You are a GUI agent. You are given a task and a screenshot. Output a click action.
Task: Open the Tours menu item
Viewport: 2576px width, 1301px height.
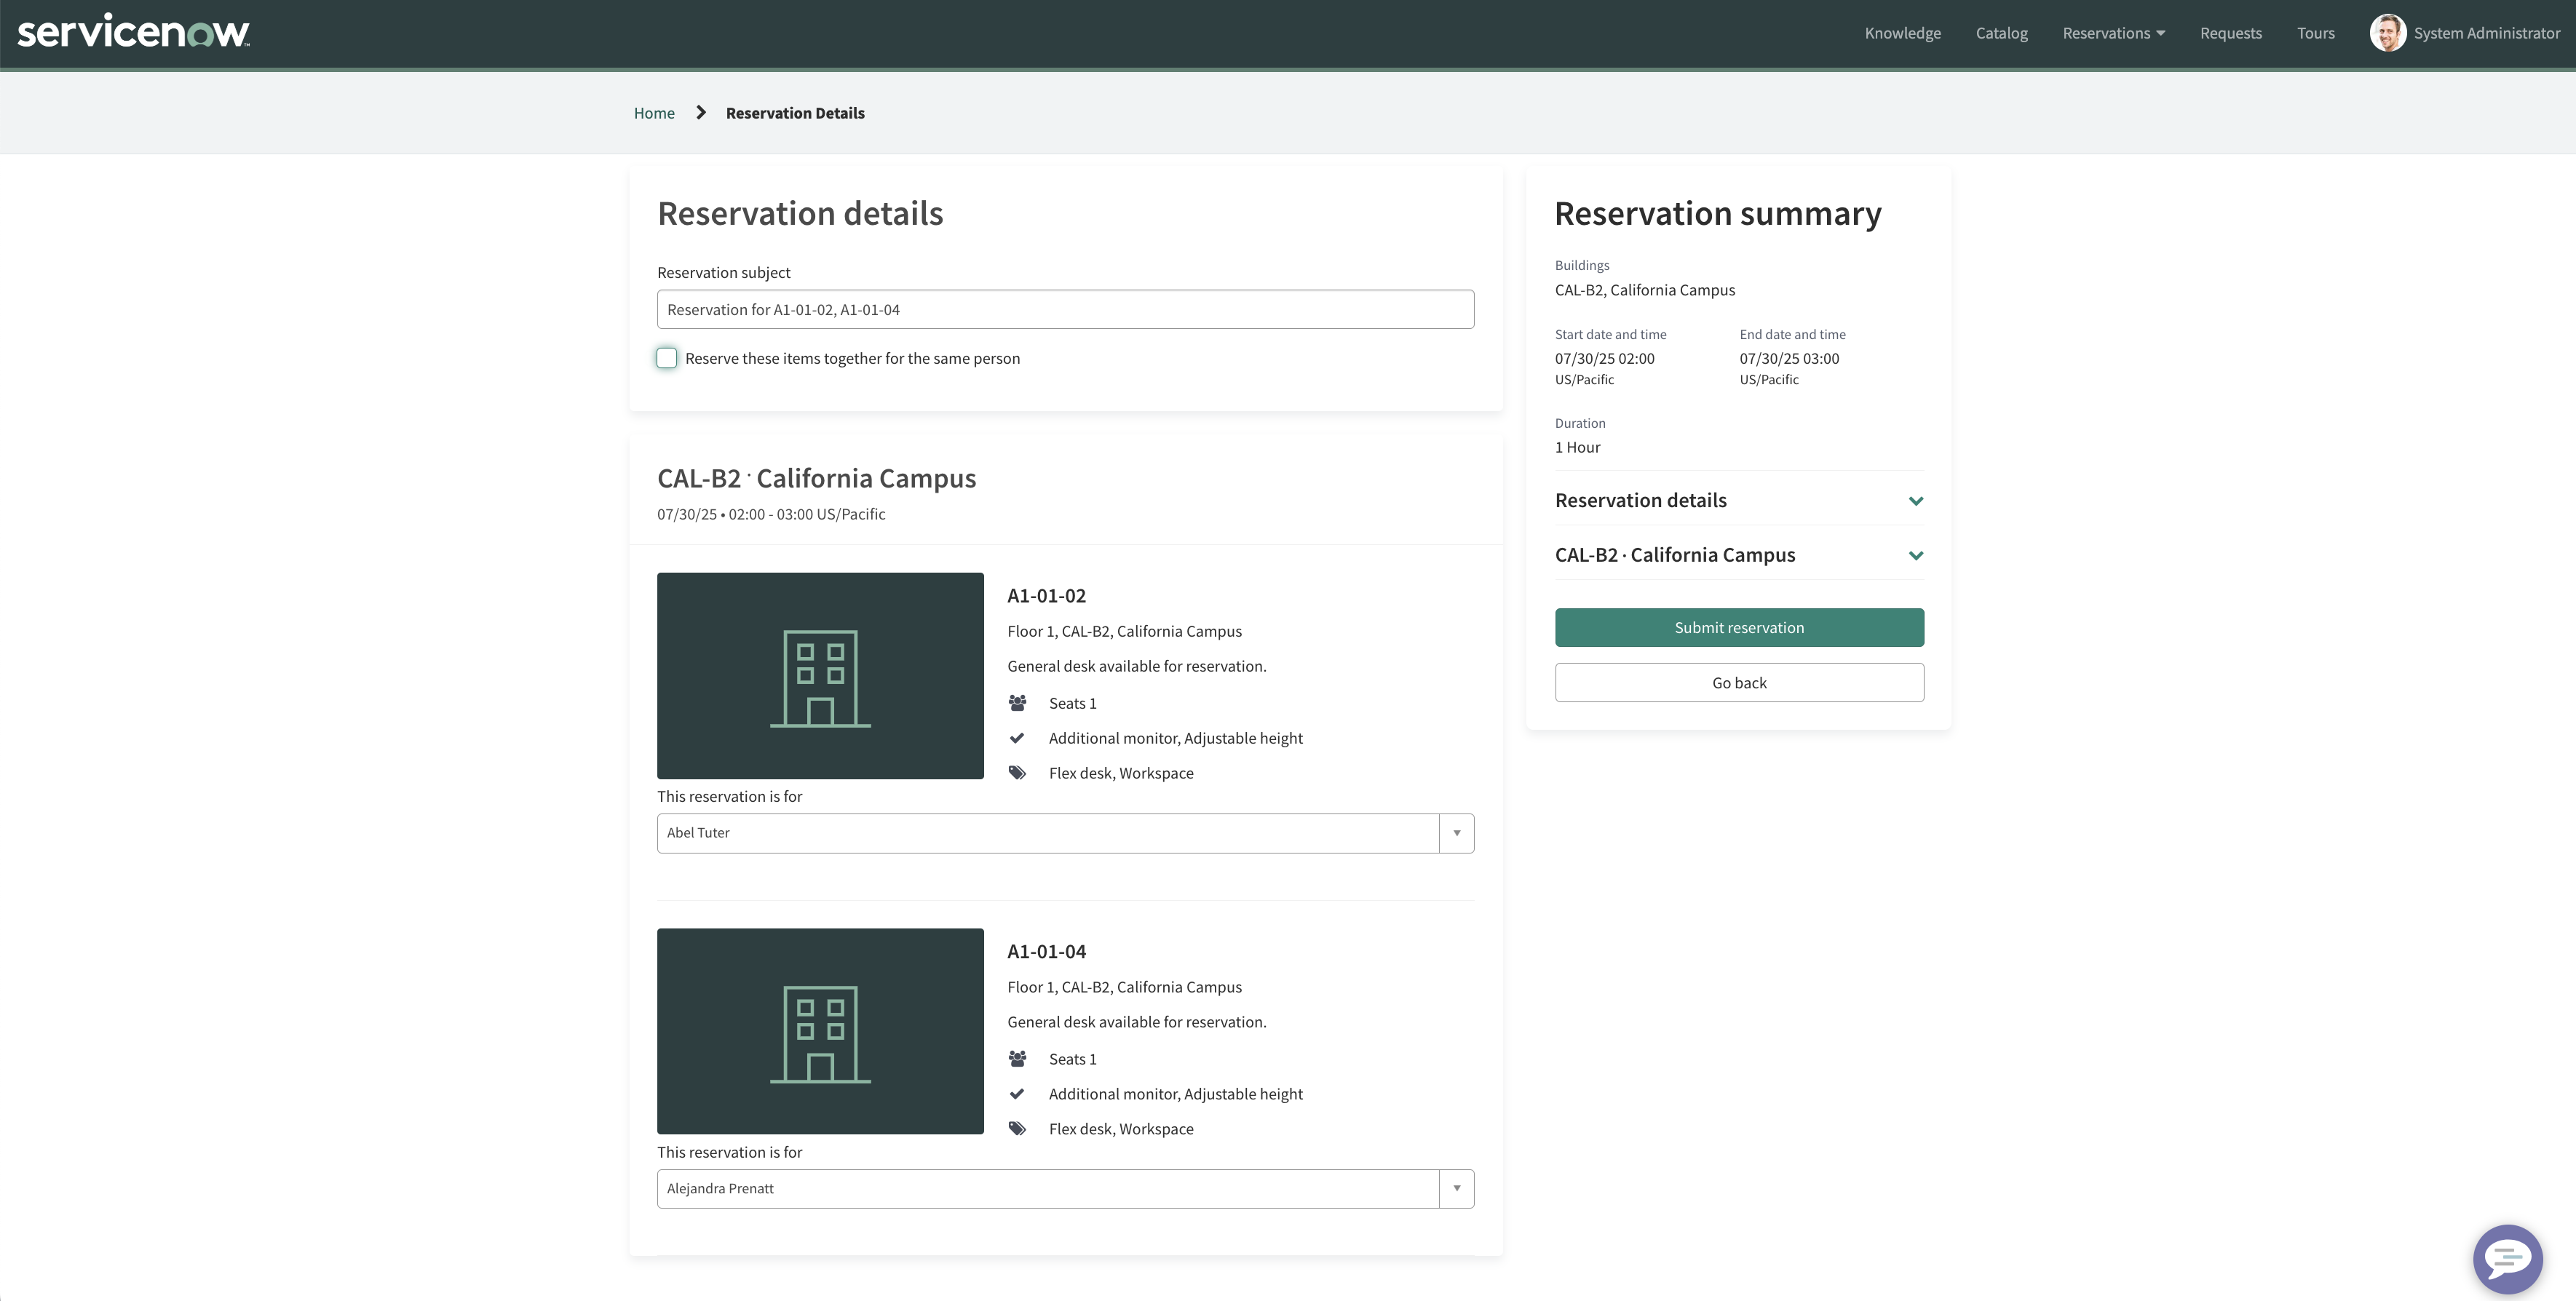[x=2315, y=33]
